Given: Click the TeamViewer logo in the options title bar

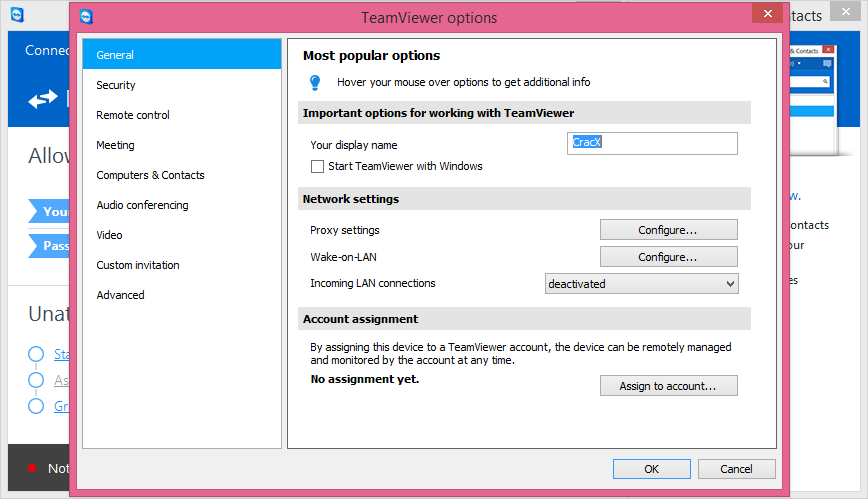Looking at the screenshot, I should pyautogui.click(x=87, y=17).
